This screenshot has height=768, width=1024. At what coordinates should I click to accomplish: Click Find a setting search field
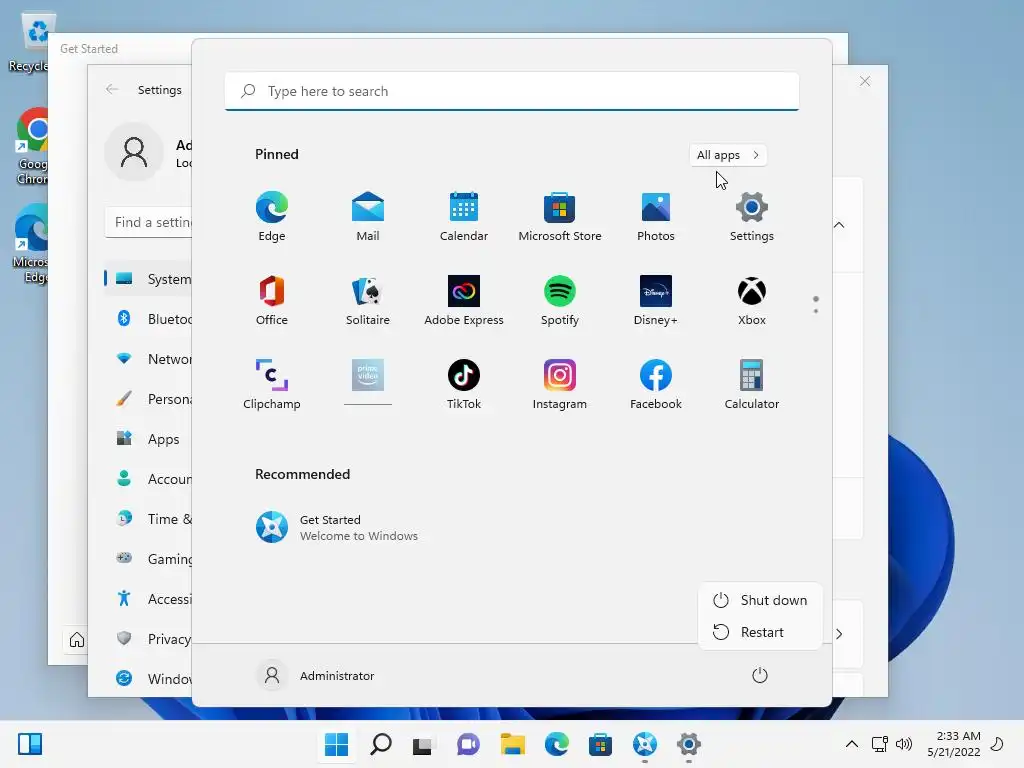pyautogui.click(x=149, y=223)
